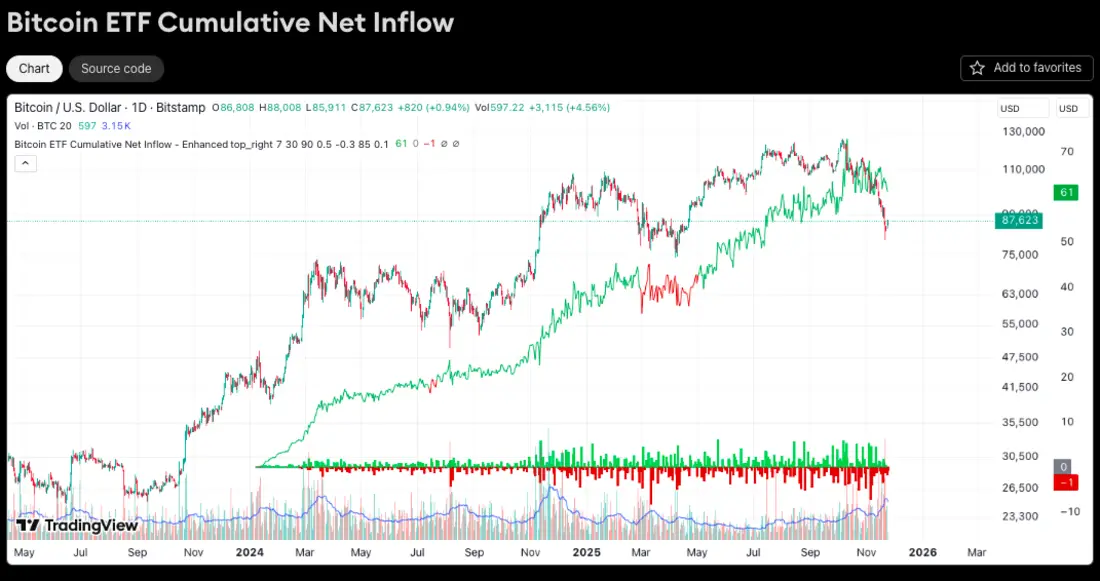The width and height of the screenshot is (1100, 581).
Task: Click the gray 0 indicator axis label
Action: [1064, 467]
